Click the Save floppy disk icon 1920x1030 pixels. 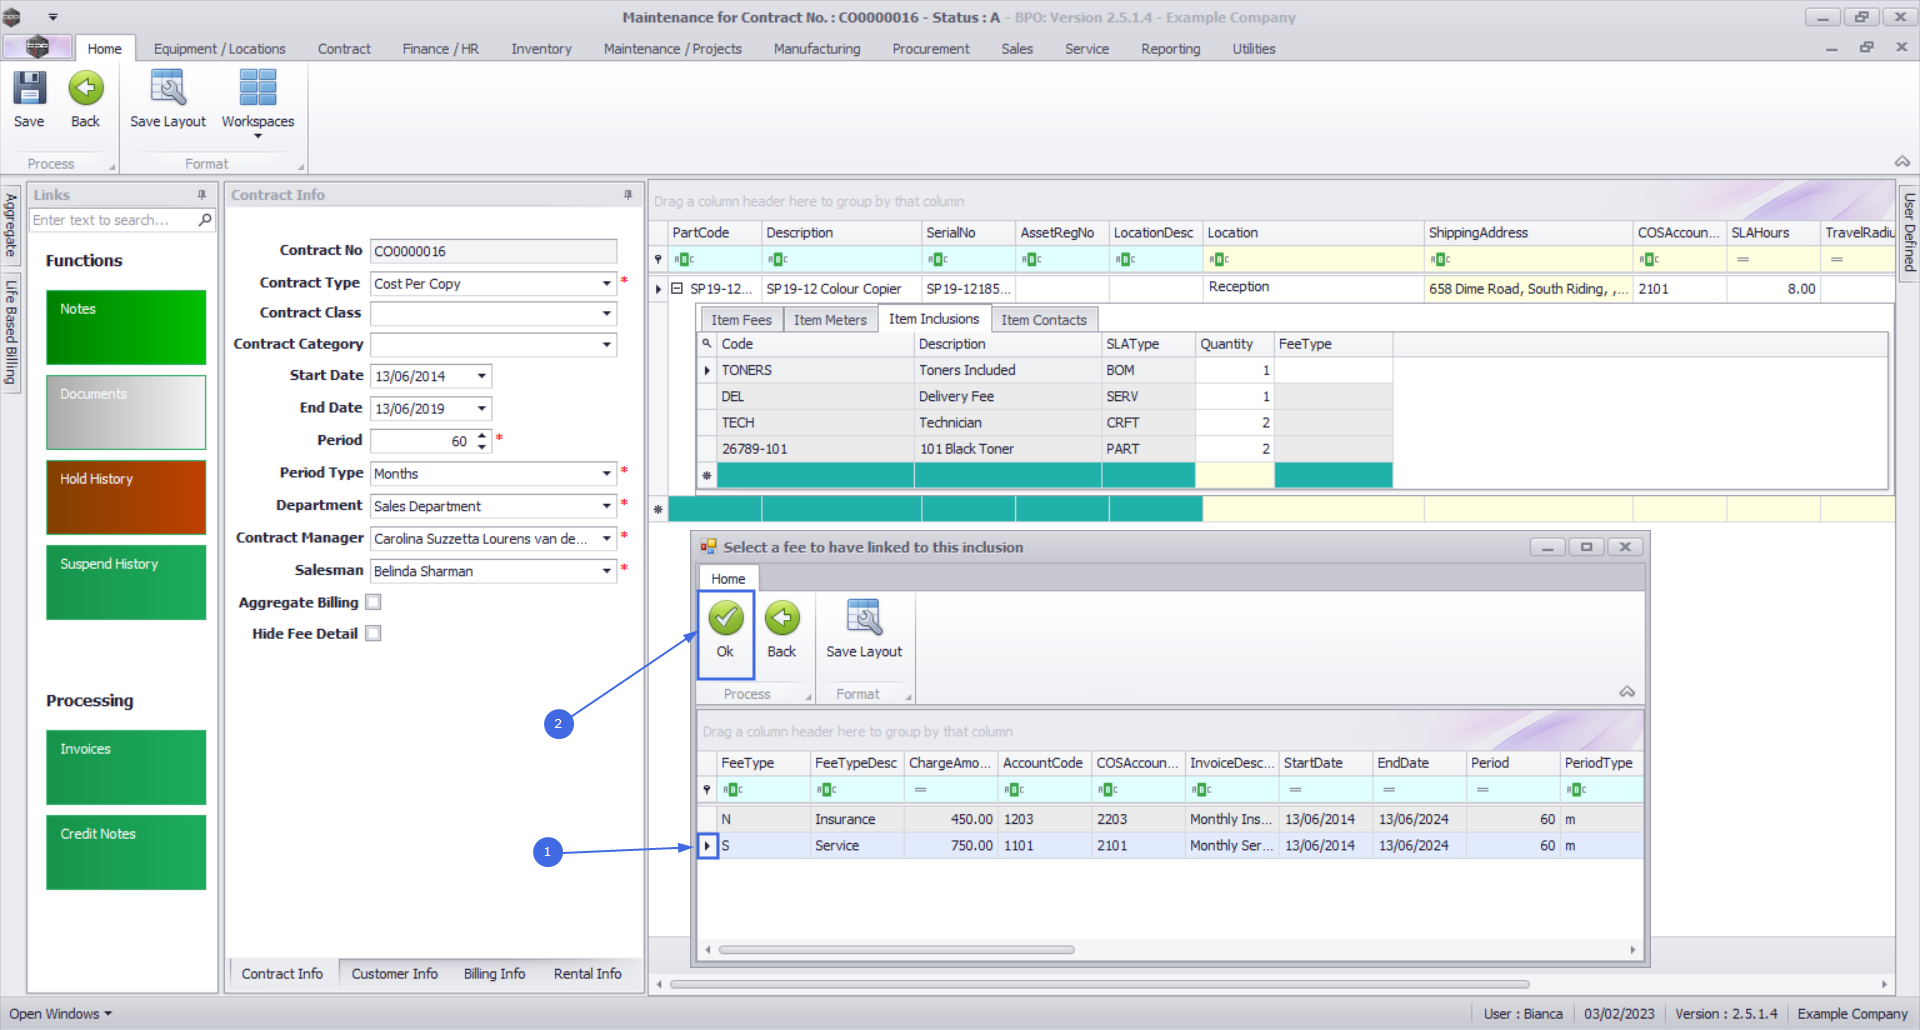(x=29, y=89)
